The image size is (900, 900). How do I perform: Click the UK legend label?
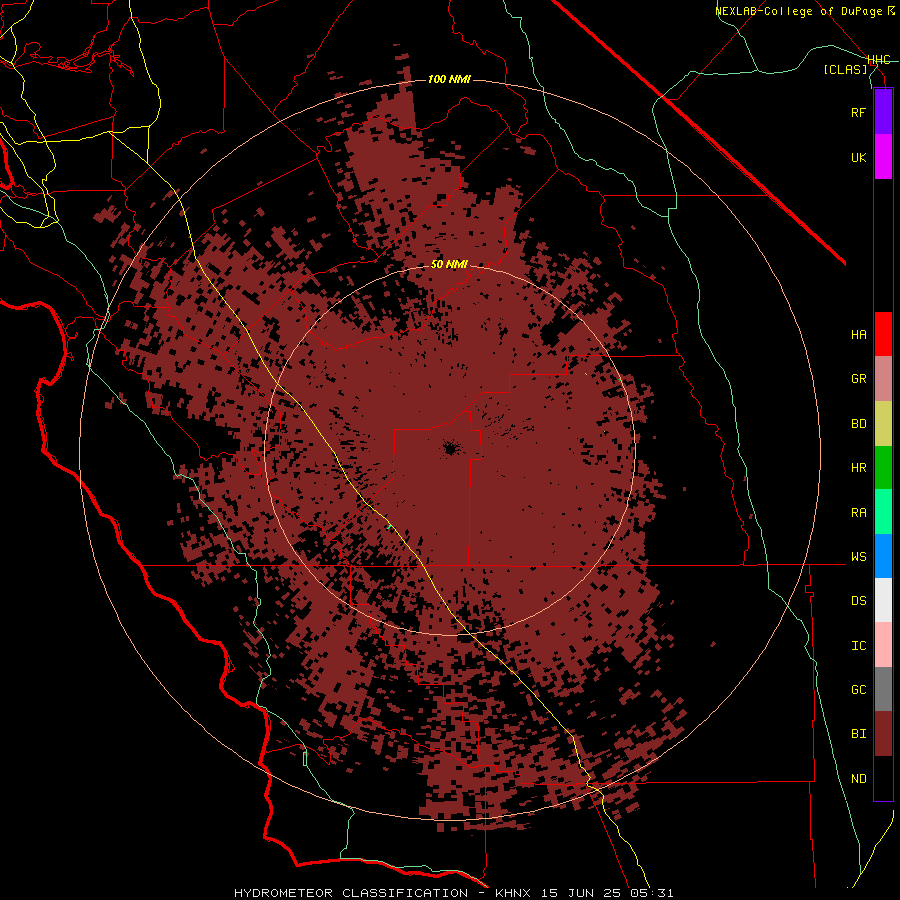[x=858, y=157]
